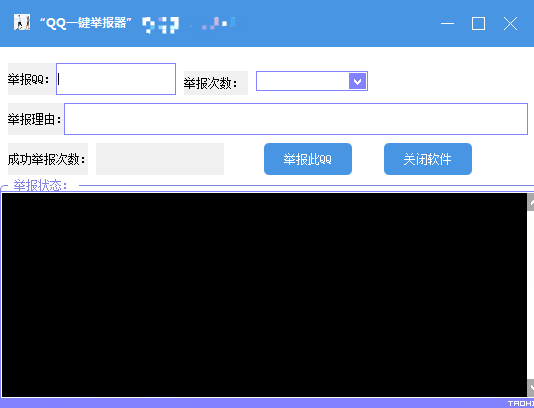Click the 举报理由: label
534x408 pixels.
pyautogui.click(x=34, y=119)
